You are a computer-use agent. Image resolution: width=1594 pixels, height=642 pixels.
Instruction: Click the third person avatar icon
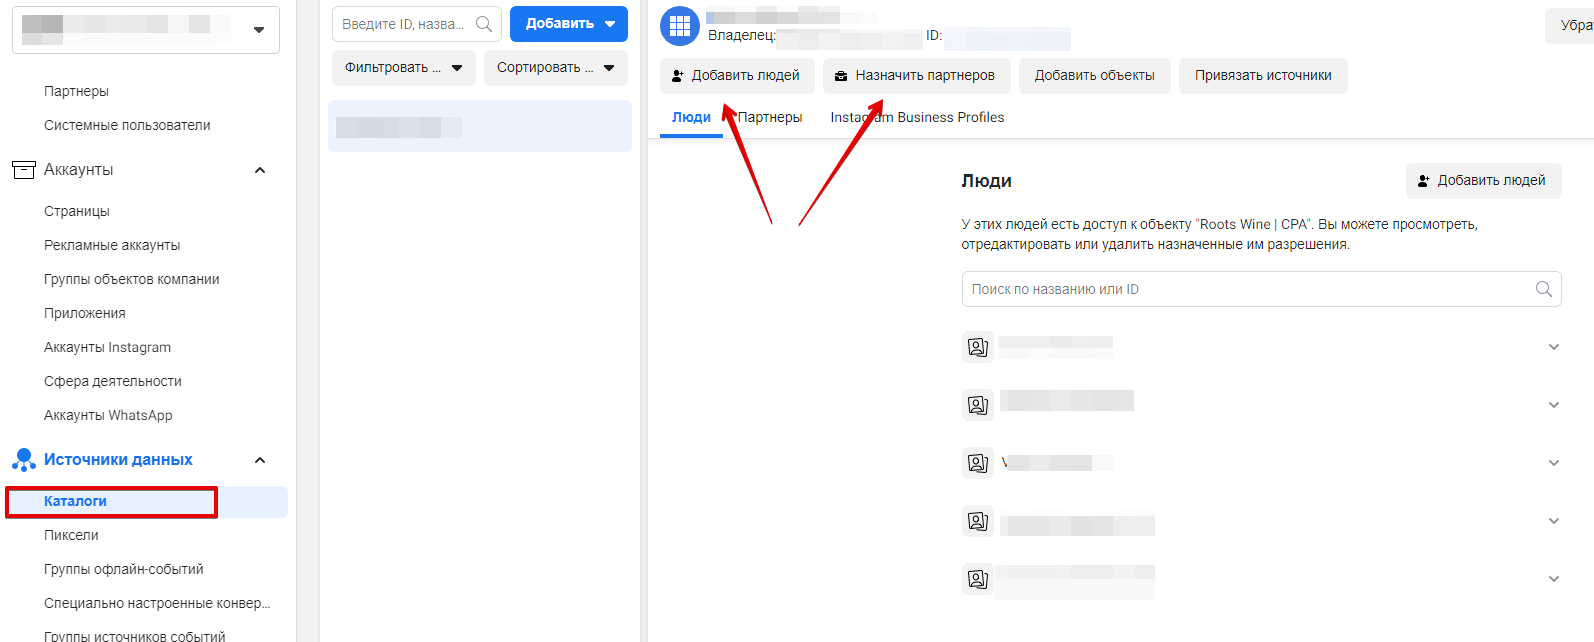point(978,463)
